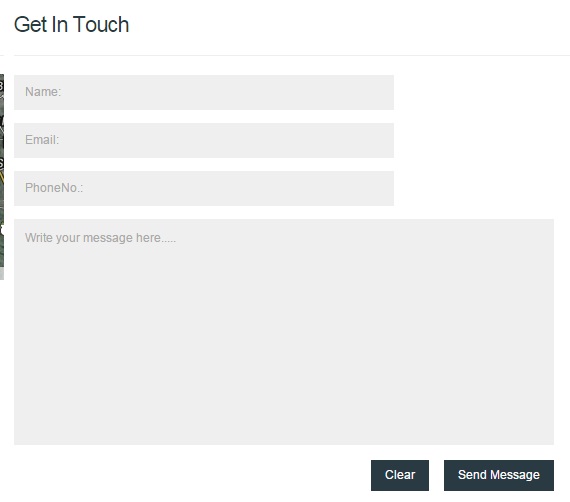This screenshot has height=502, width=570.
Task: Select the PhoneNo. input field
Action: tap(204, 188)
